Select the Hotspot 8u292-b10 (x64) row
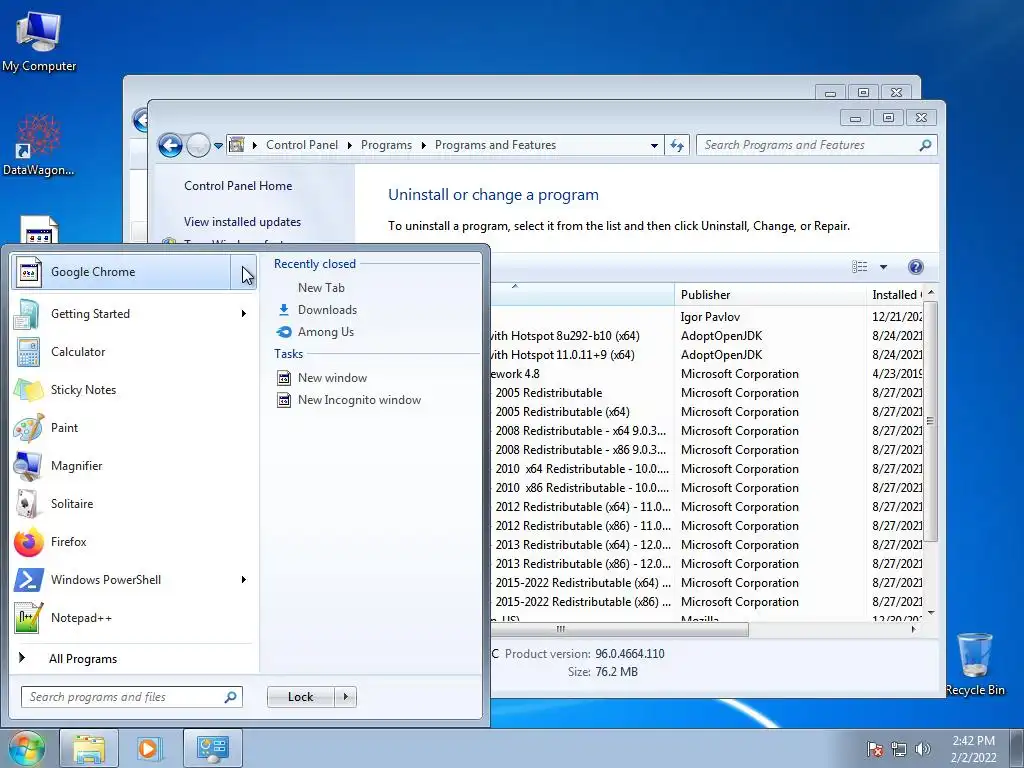 (x=707, y=336)
